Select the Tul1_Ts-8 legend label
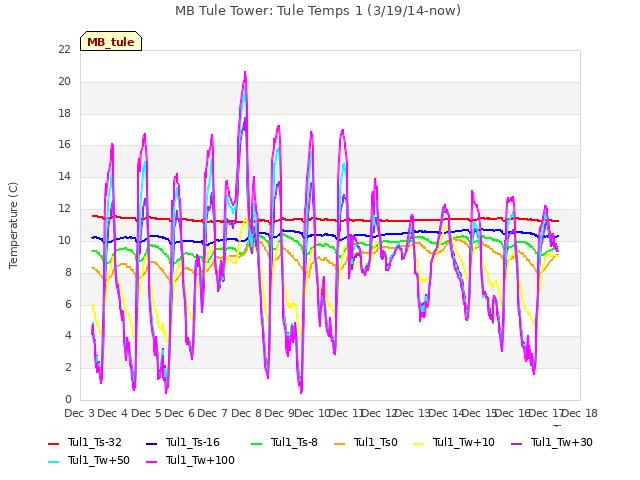This screenshot has height=480, width=640. click(294, 442)
